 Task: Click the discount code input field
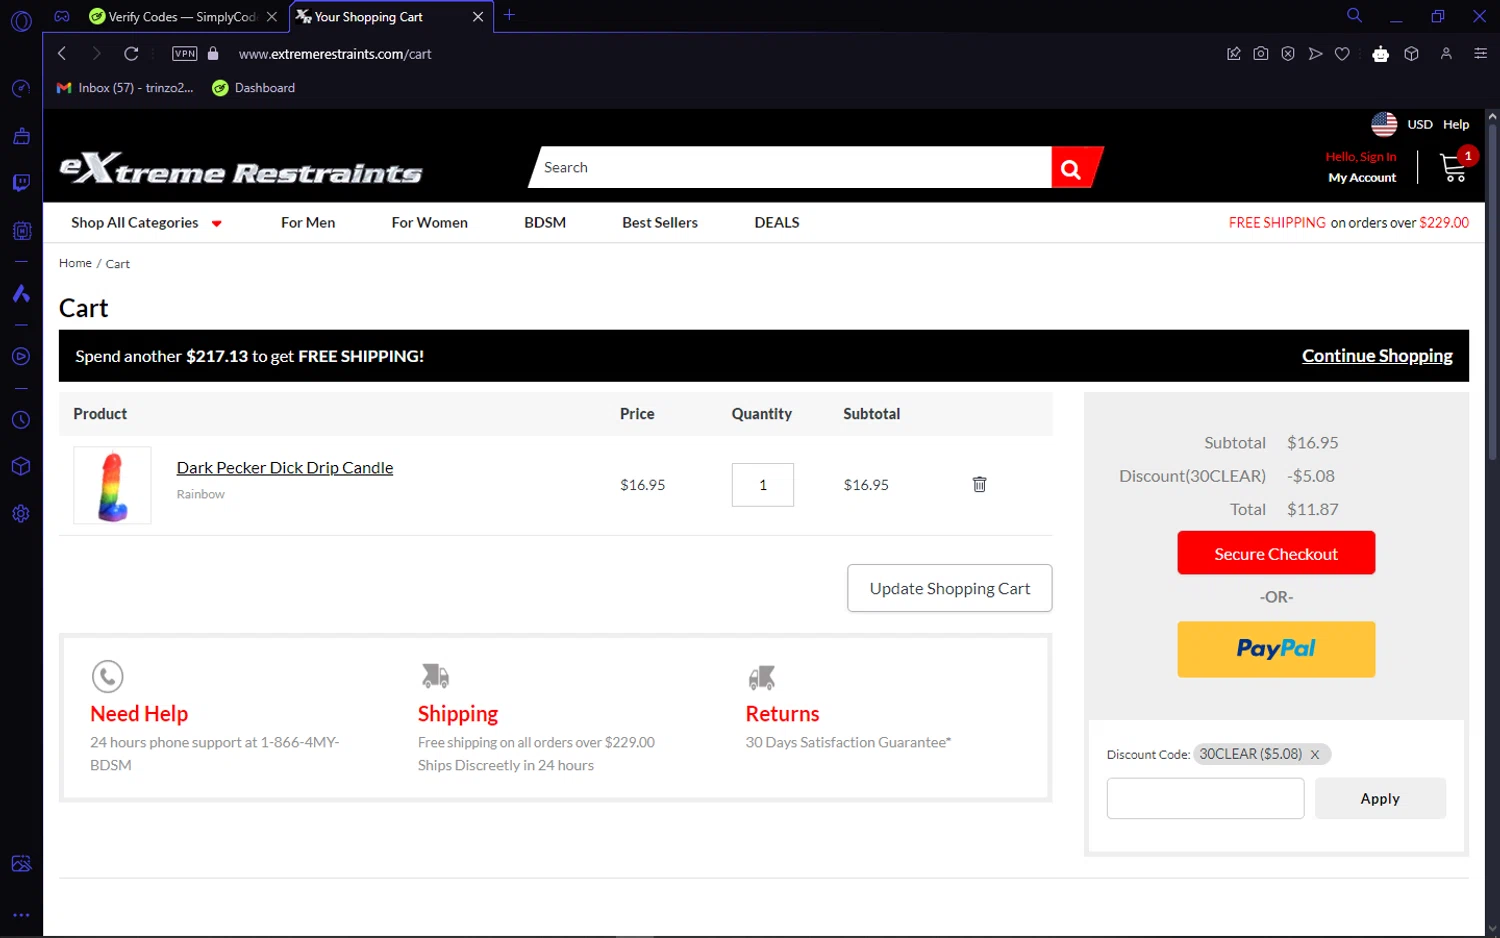[x=1205, y=799]
